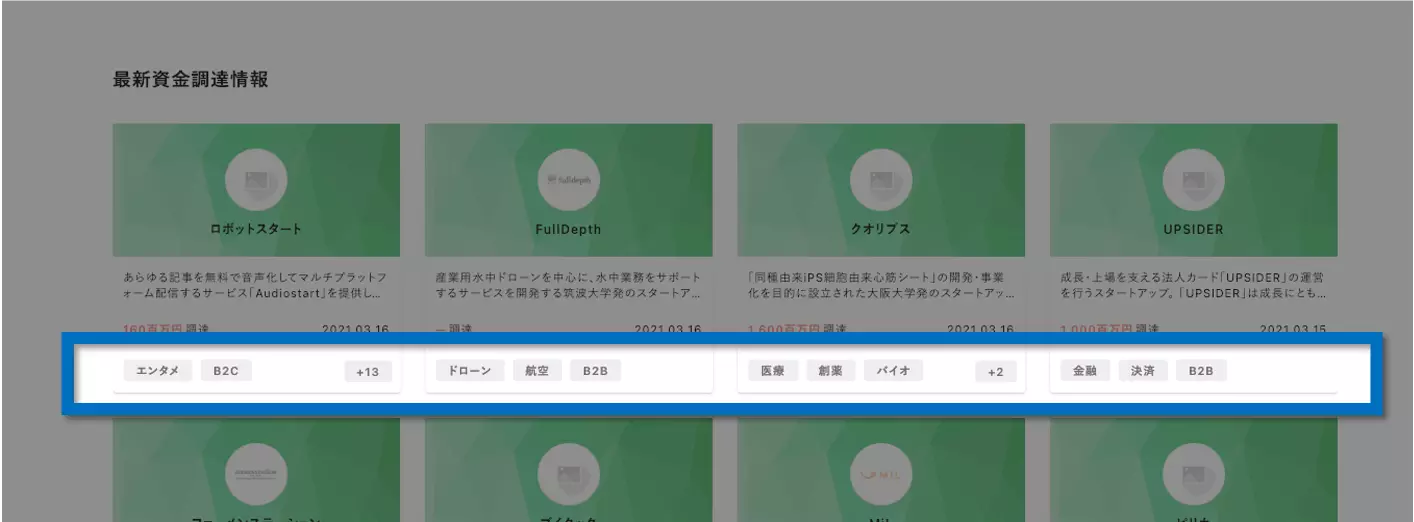
Task: Click the 決済 tag
Action: [1143, 371]
